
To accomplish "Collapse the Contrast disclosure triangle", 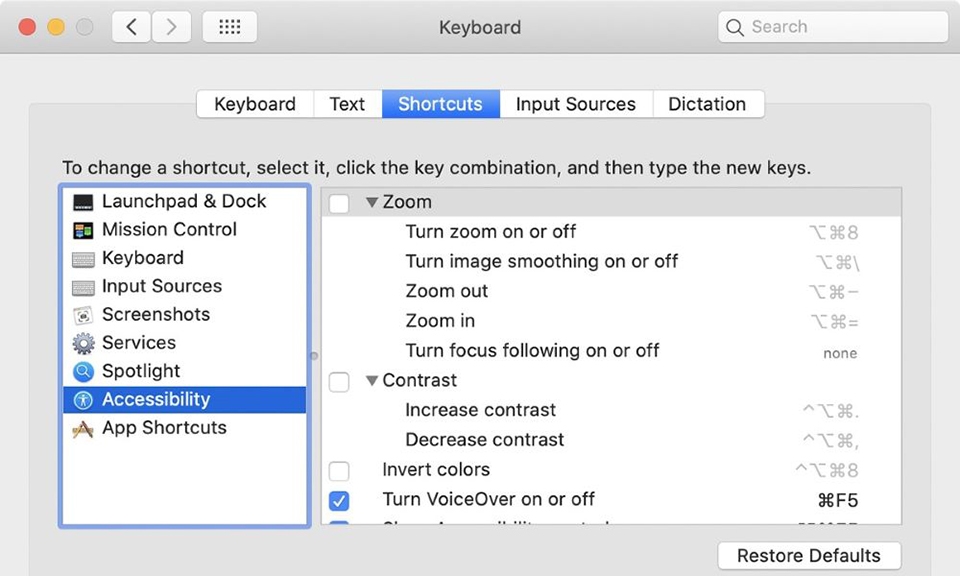I will coord(372,381).
